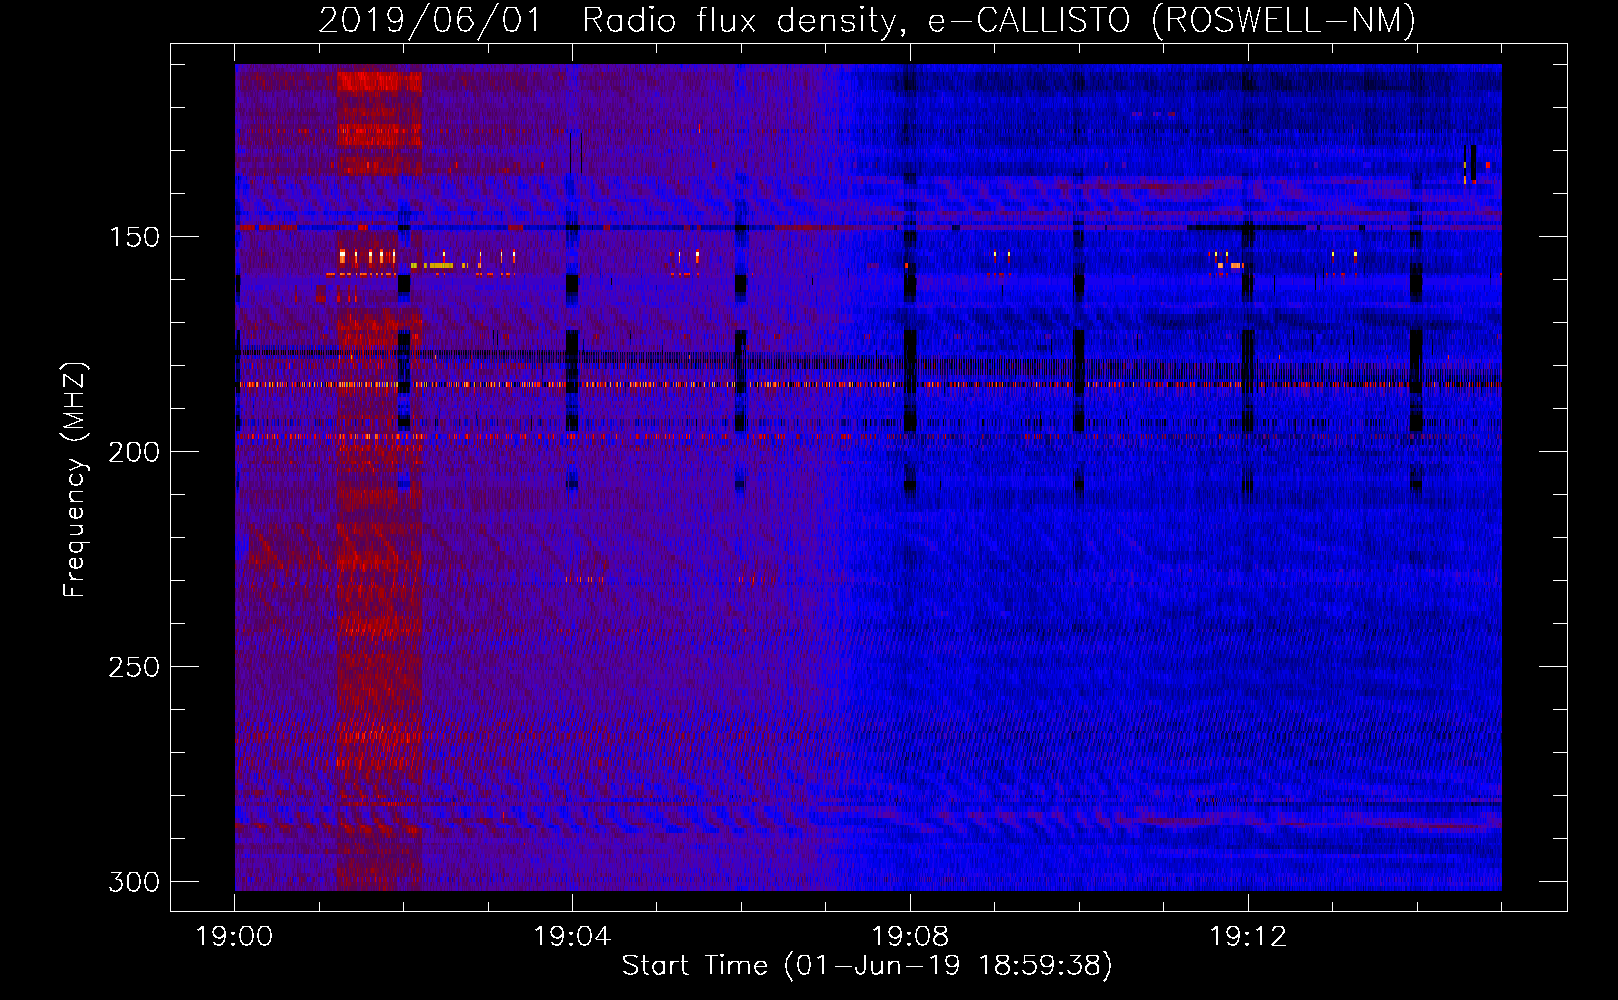Viewport: 1618px width, 1000px height.
Task: Click the 19:08 time tick label
Action: [910, 937]
